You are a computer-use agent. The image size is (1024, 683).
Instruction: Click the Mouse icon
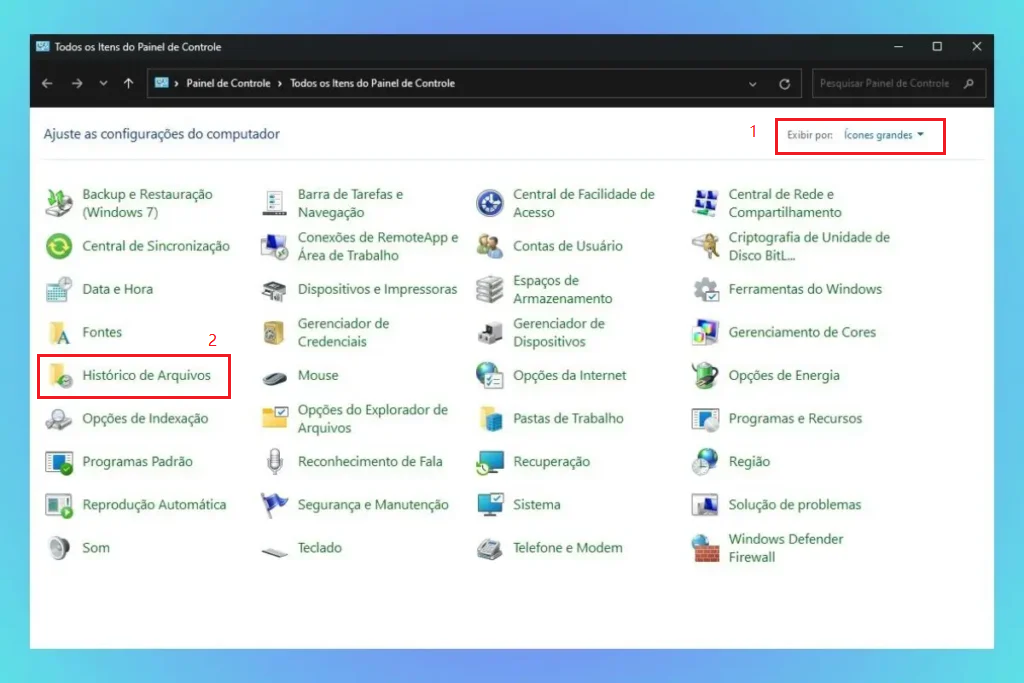274,377
